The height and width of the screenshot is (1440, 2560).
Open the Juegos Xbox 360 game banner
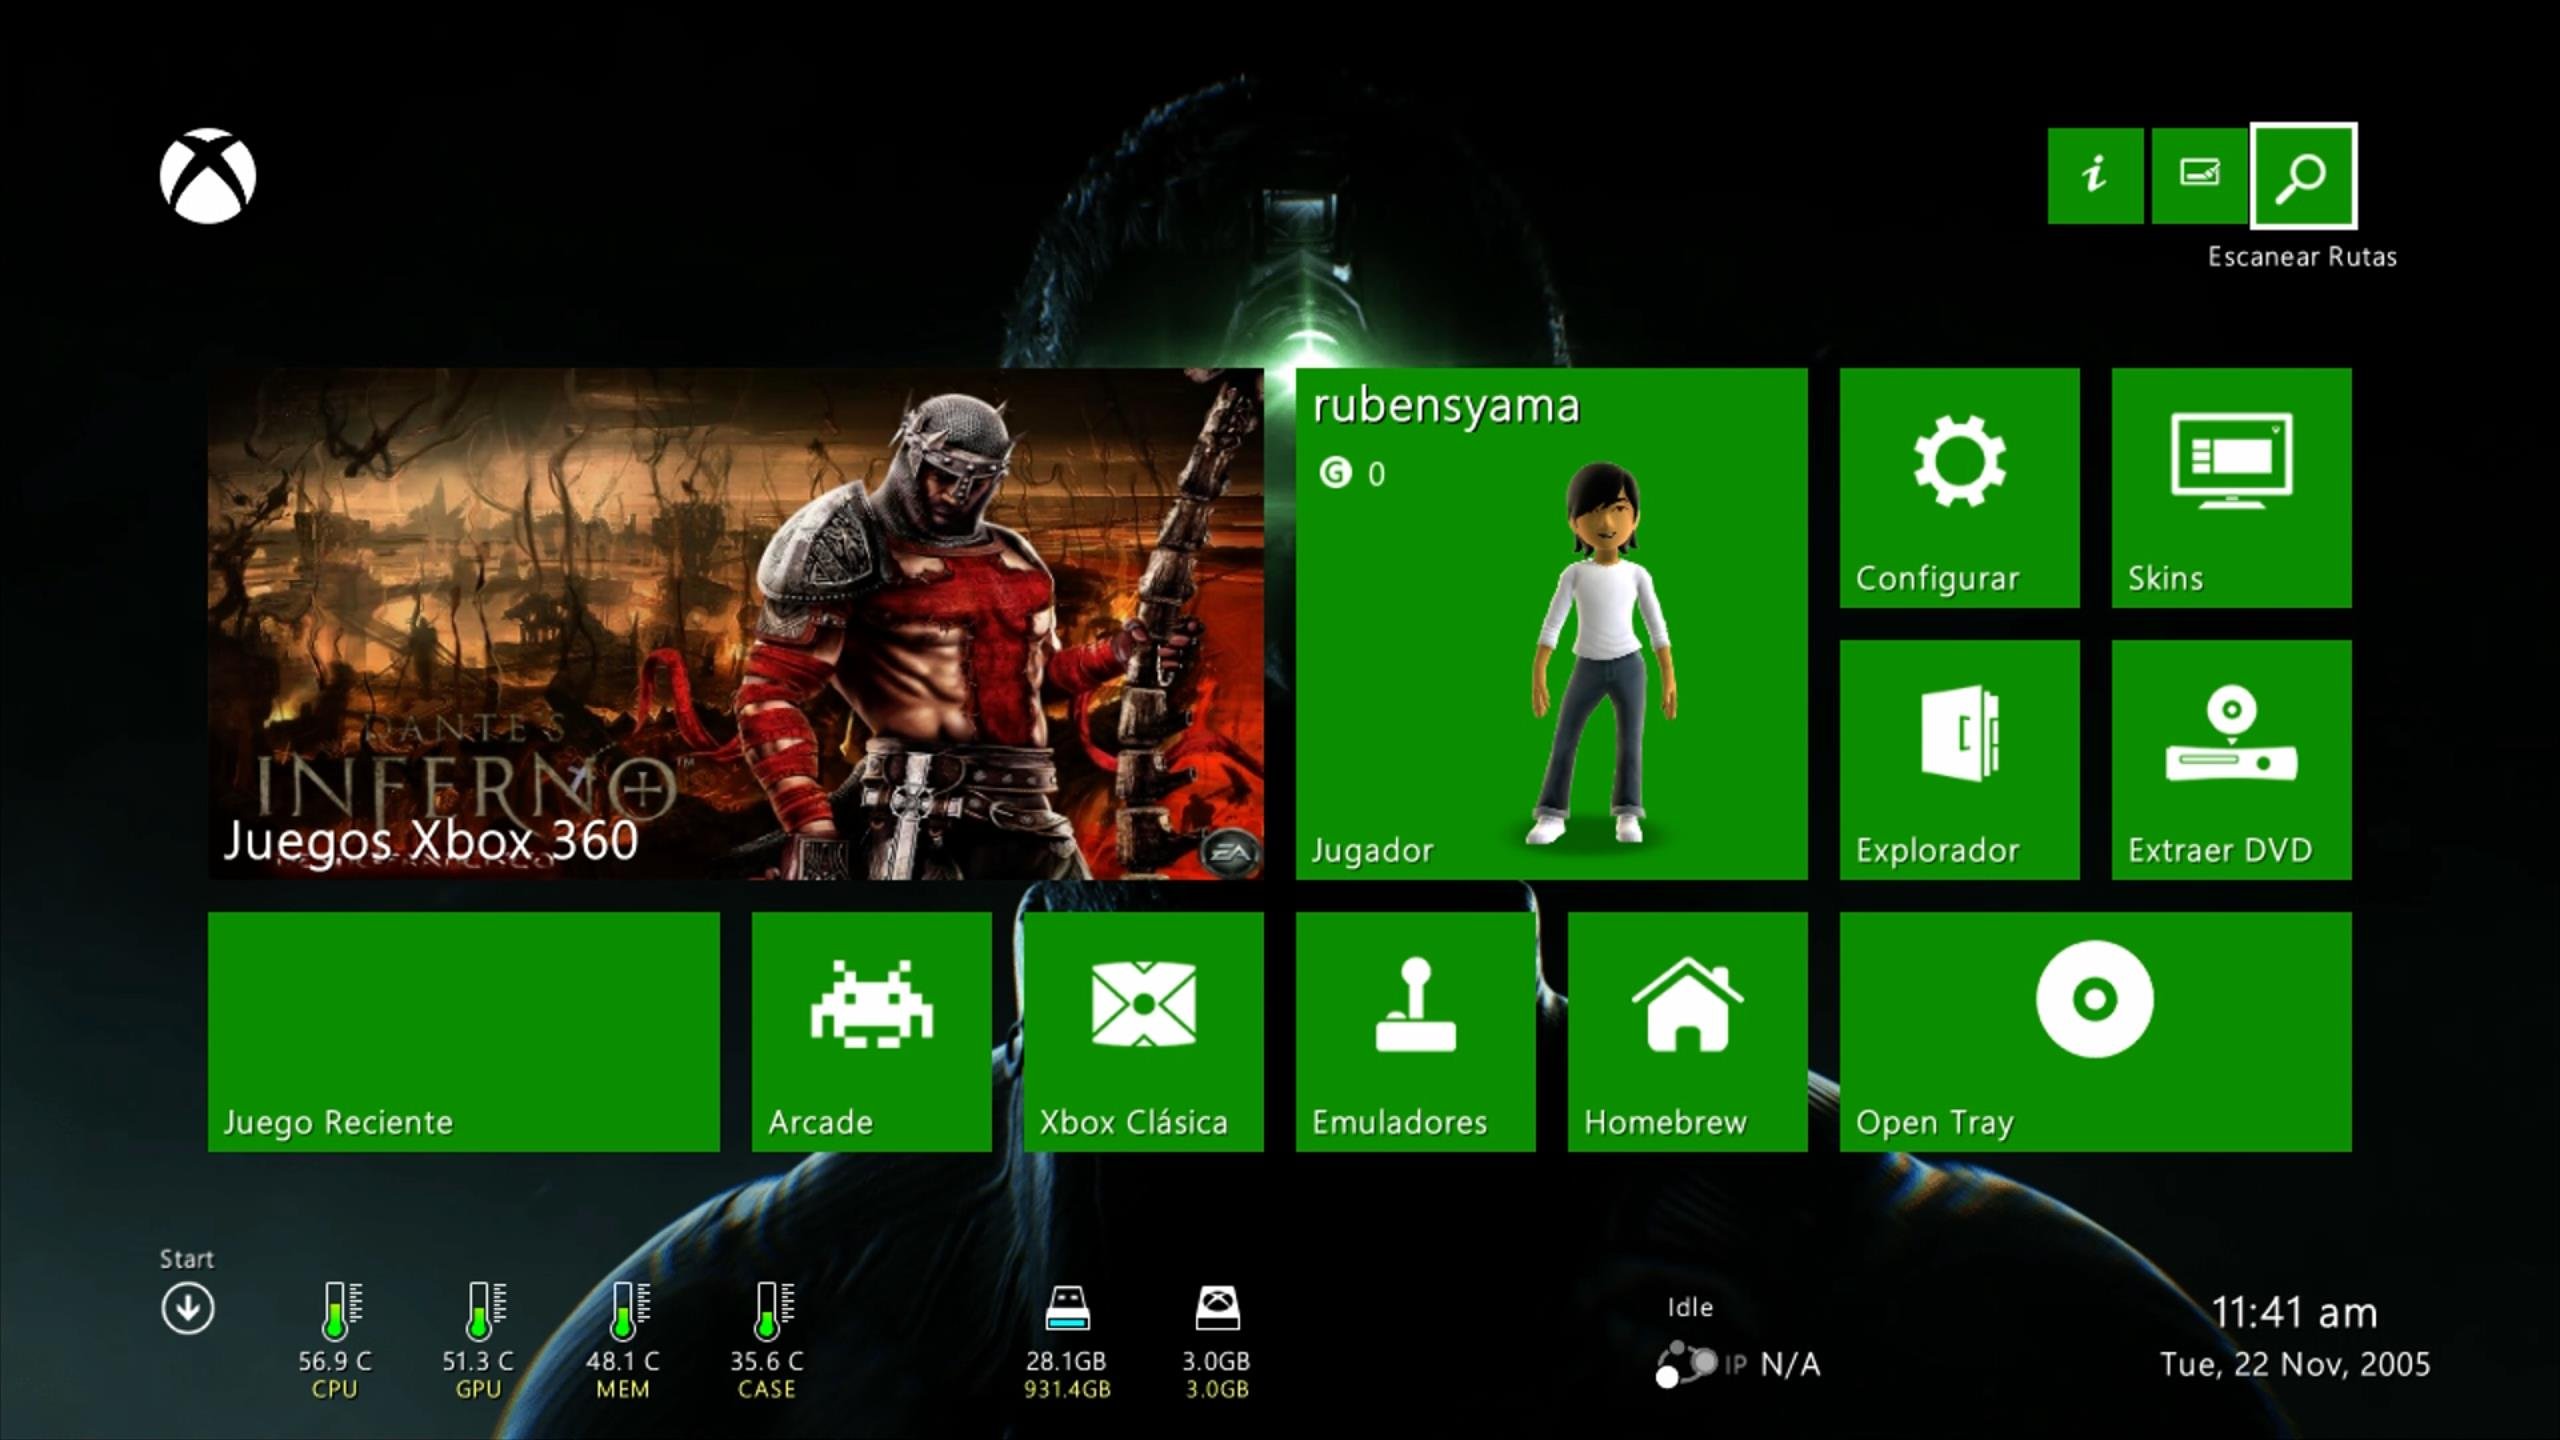point(736,624)
